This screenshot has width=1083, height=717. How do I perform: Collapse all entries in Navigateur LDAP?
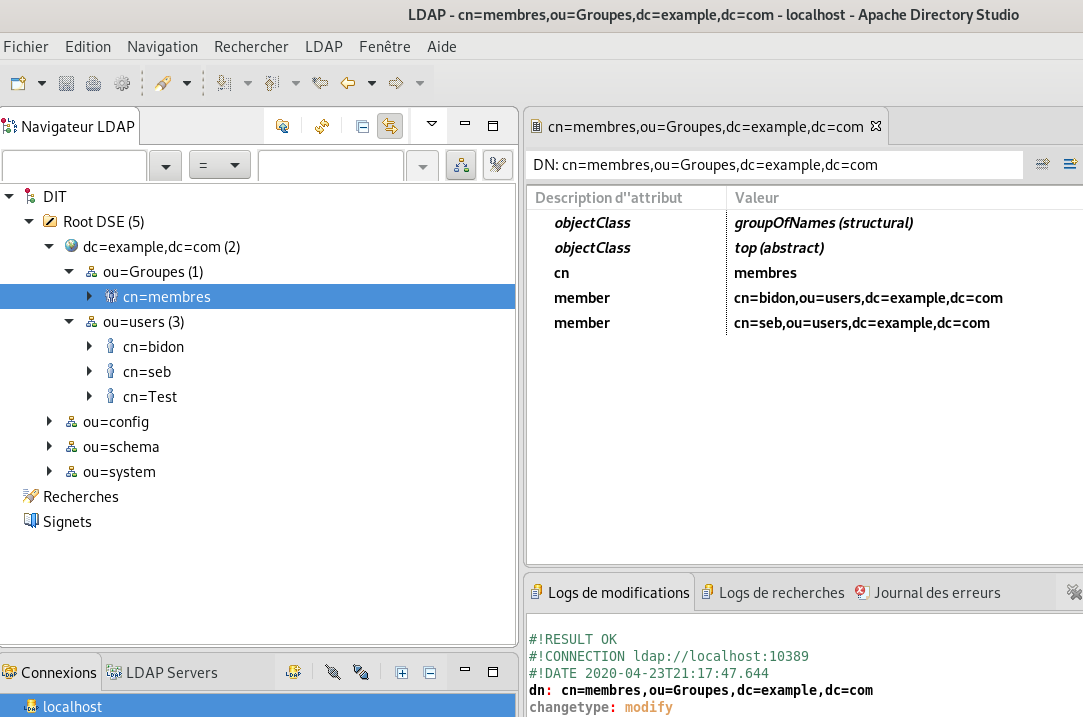pos(362,126)
